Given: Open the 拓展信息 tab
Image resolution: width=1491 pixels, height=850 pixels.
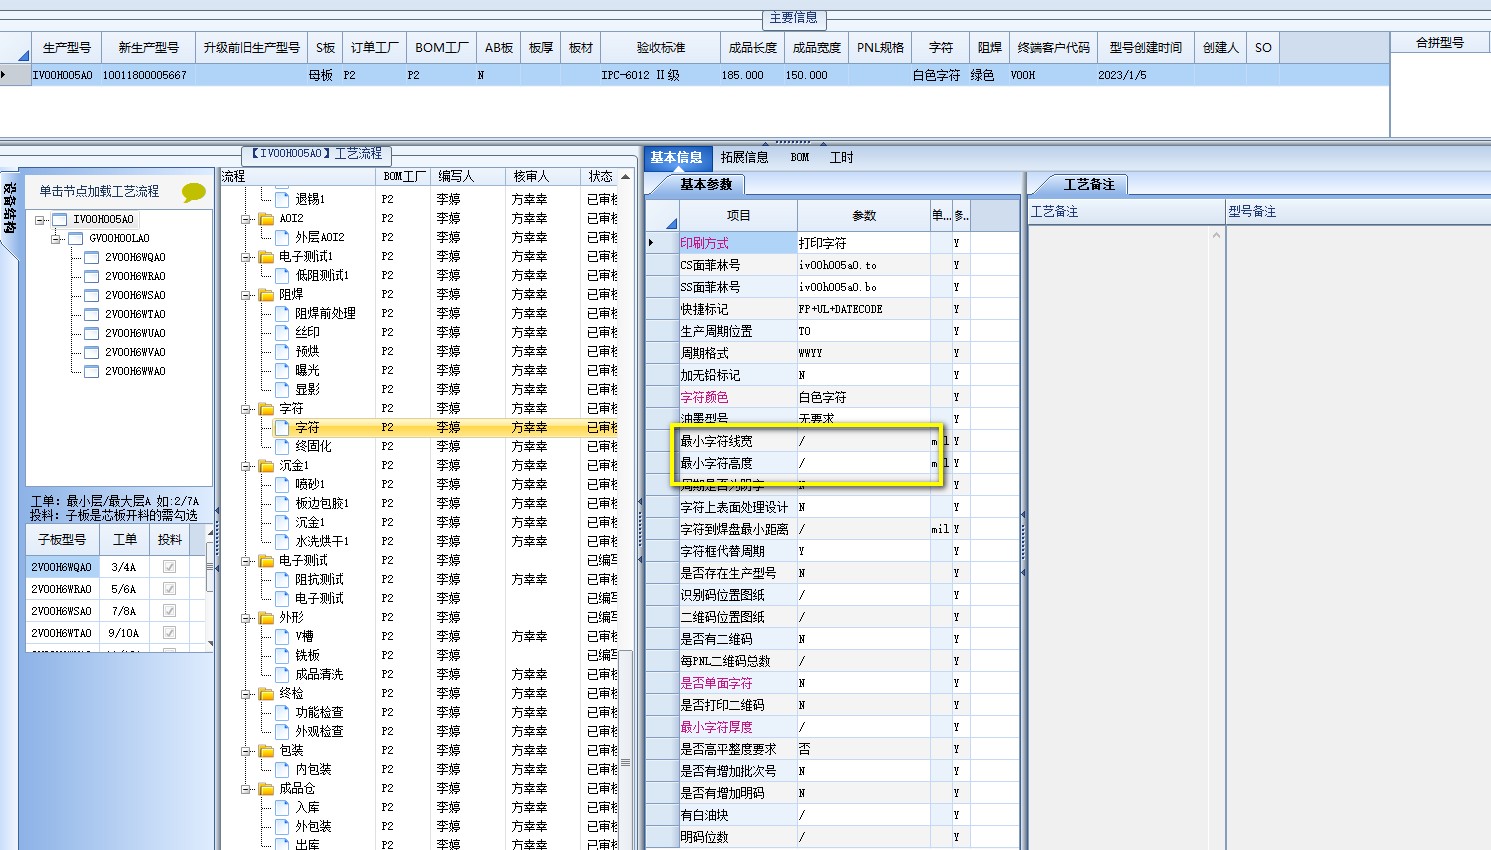Looking at the screenshot, I should [745, 157].
